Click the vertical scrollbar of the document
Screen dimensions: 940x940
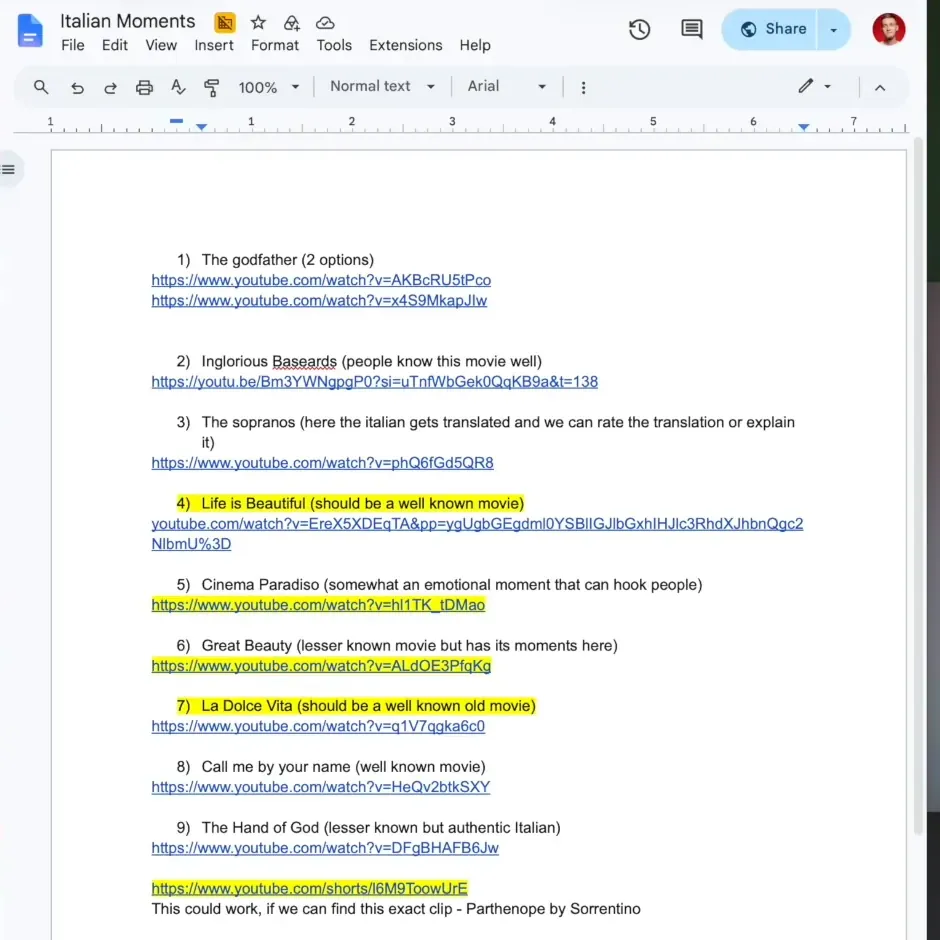[918, 486]
